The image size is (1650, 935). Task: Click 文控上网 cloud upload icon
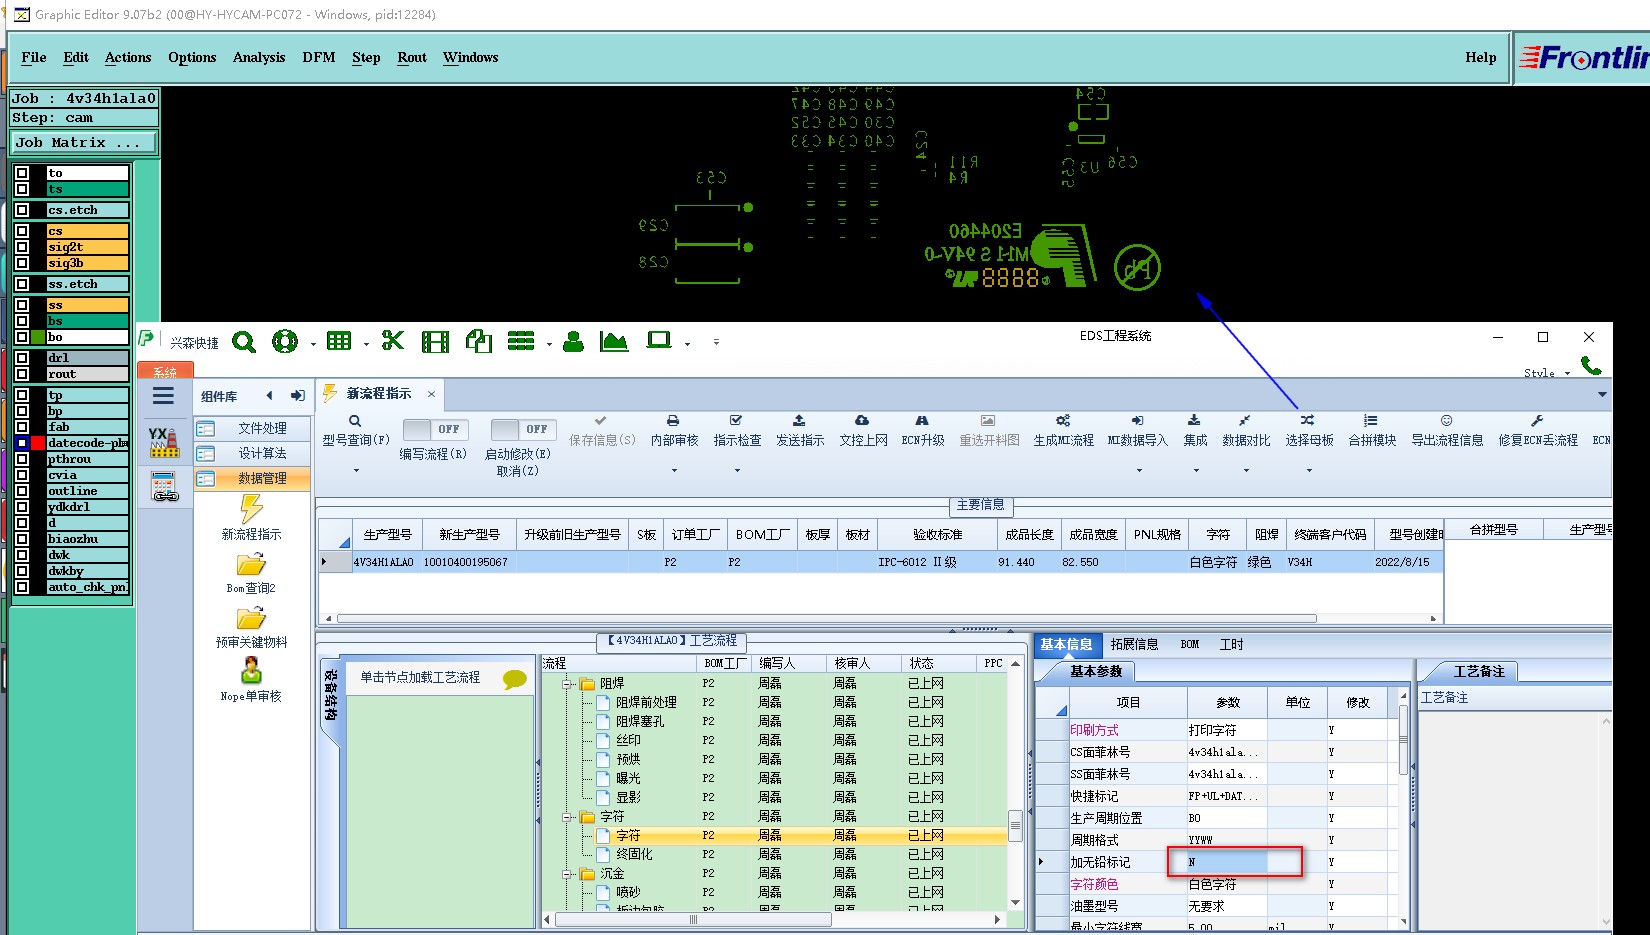[862, 420]
